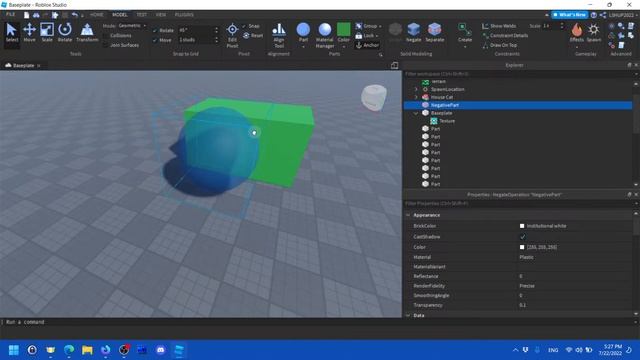
Task: Toggle the Join Surfaces checkbox
Action: 106,45
